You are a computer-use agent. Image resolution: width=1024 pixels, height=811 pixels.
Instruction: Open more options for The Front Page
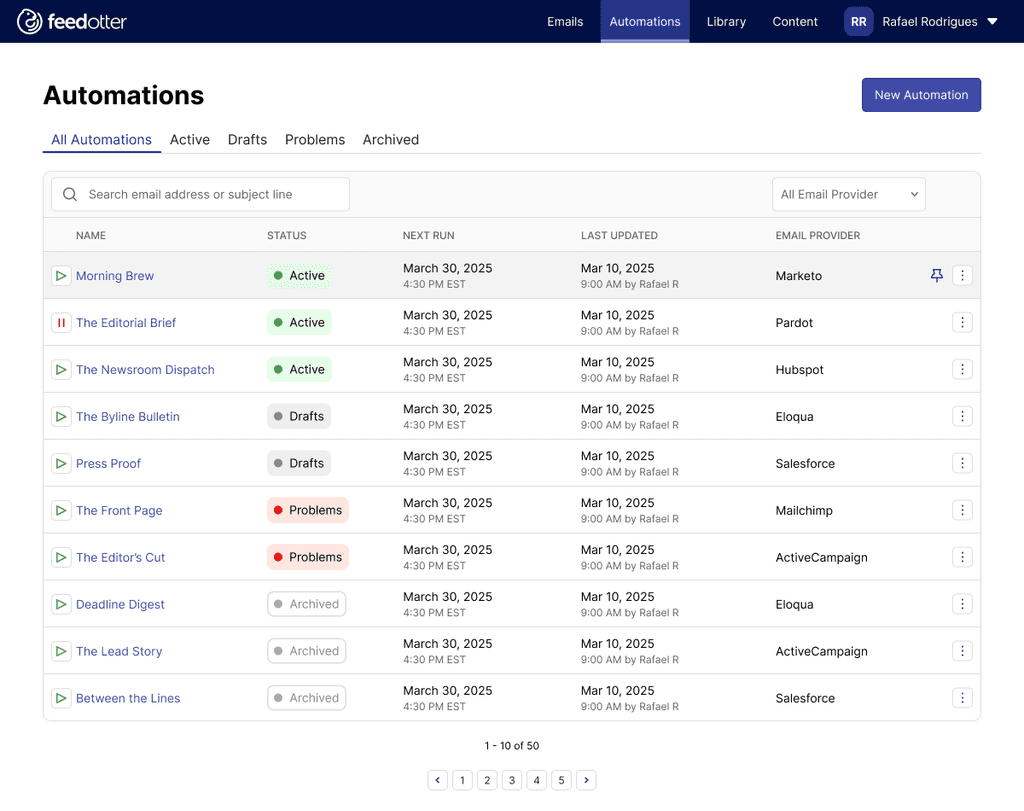coord(962,510)
